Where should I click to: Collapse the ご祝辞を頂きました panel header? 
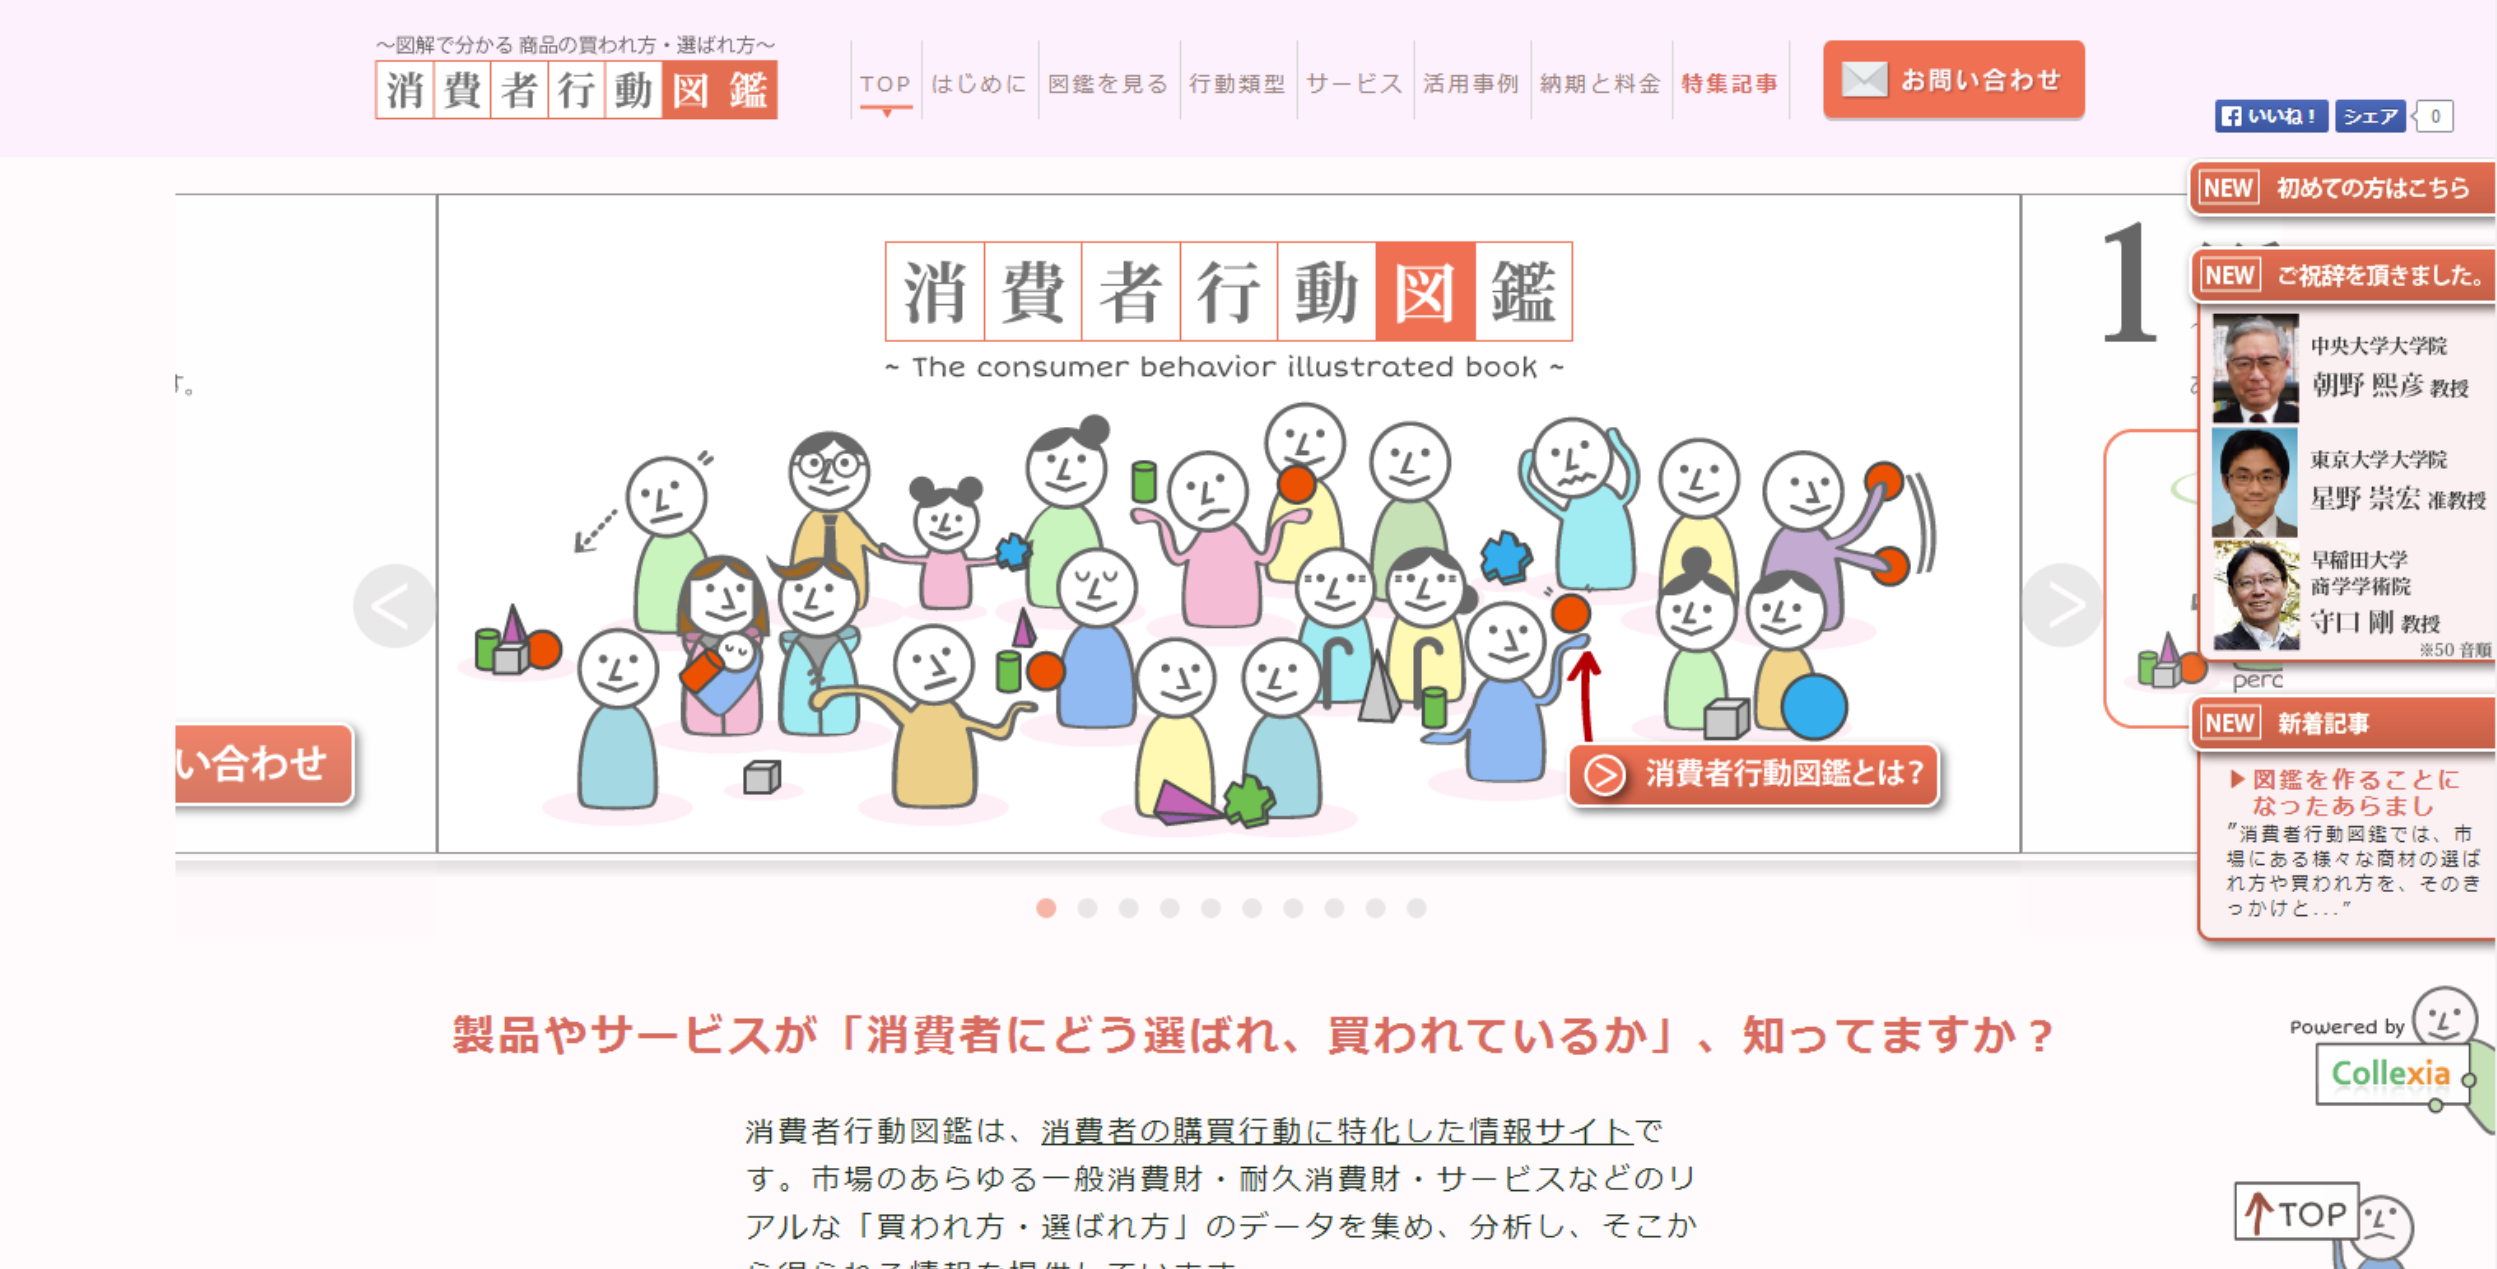click(2342, 275)
